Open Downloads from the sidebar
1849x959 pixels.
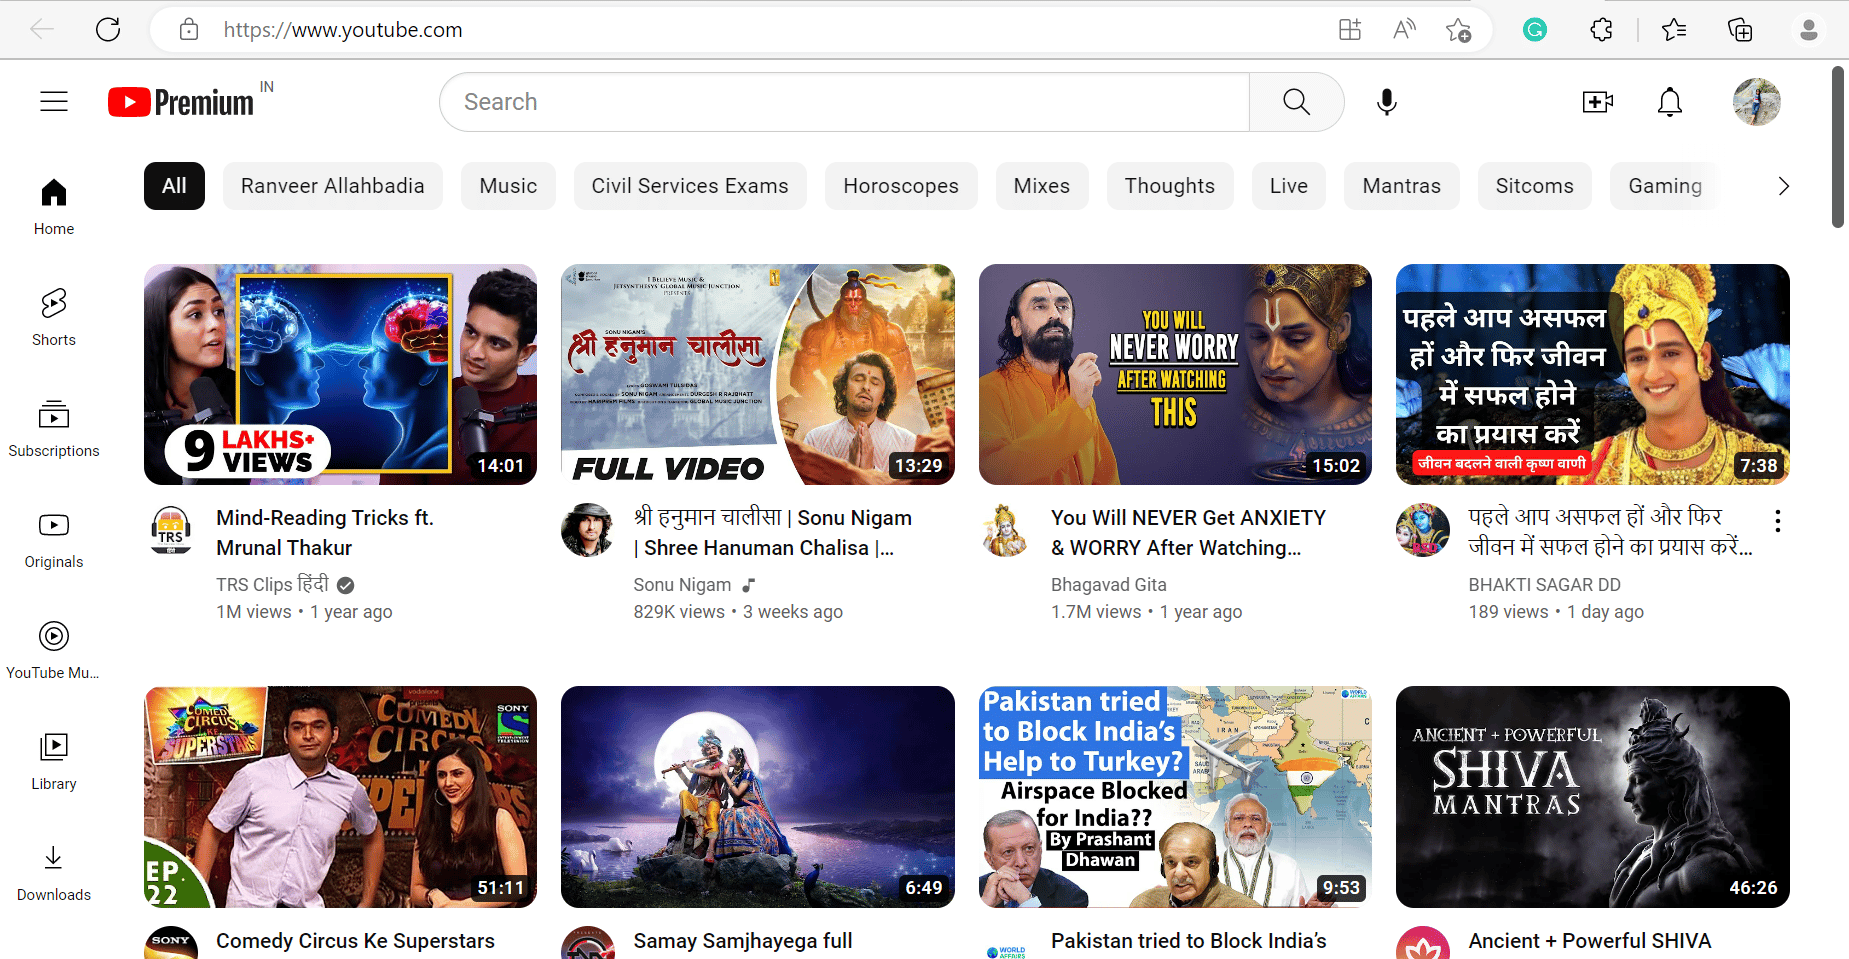coord(53,870)
